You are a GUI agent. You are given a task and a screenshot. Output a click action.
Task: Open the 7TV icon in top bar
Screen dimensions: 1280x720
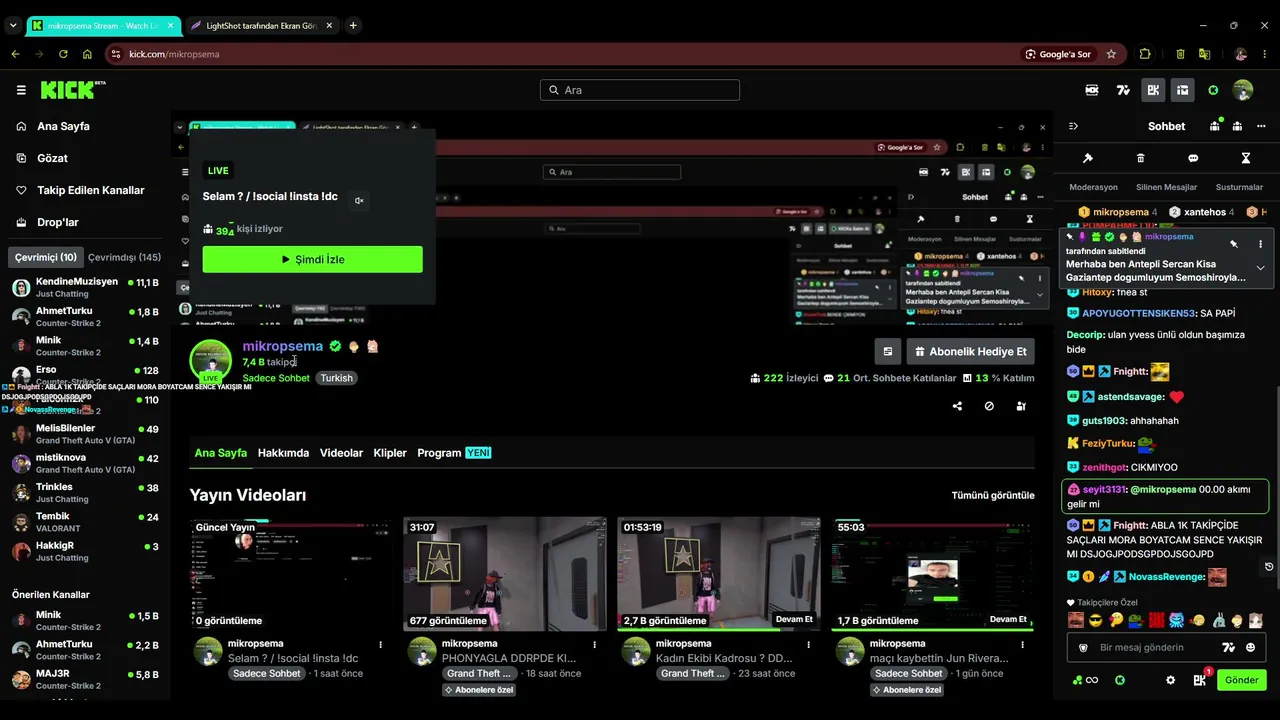point(1123,90)
